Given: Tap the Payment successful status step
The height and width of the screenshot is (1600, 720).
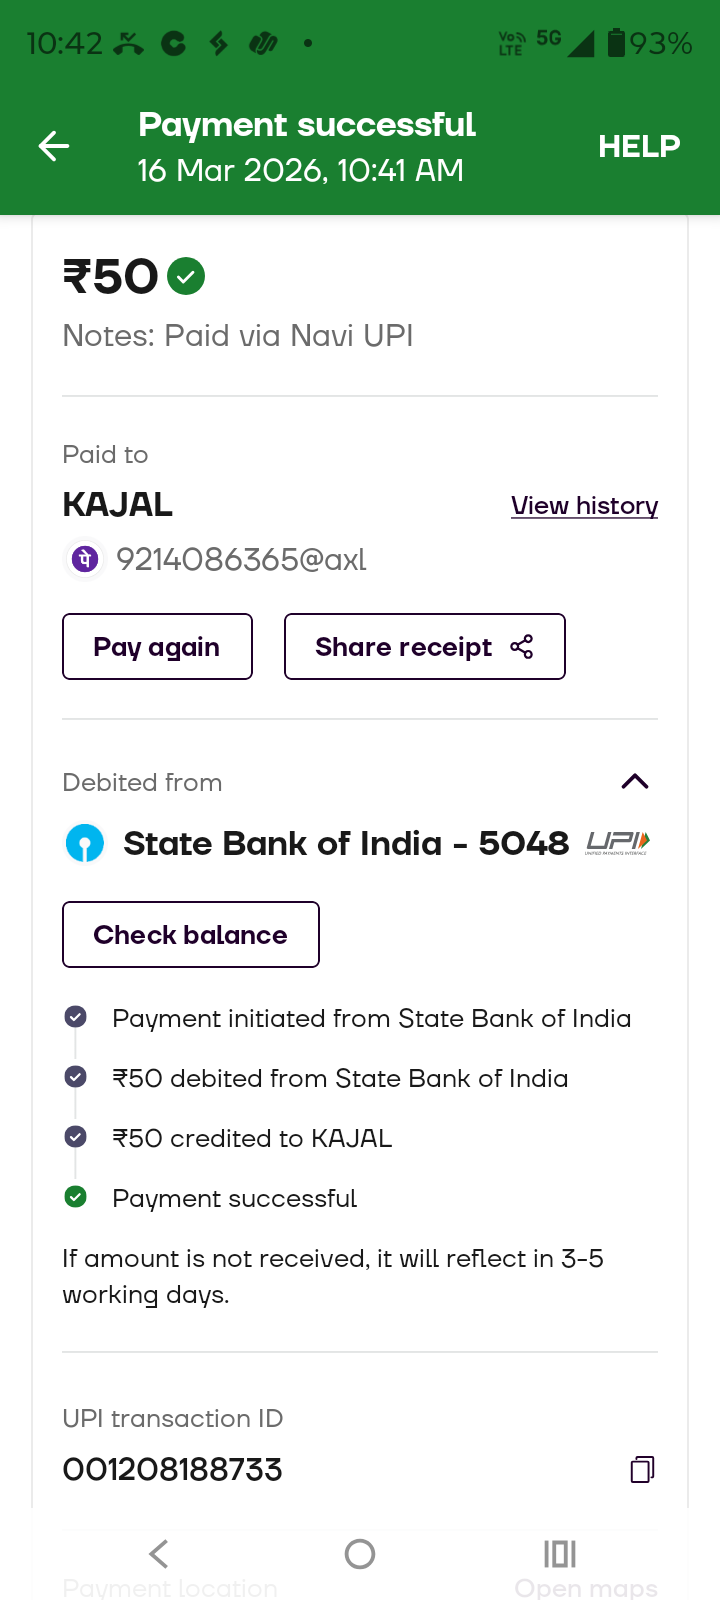Looking at the screenshot, I should tap(234, 1198).
